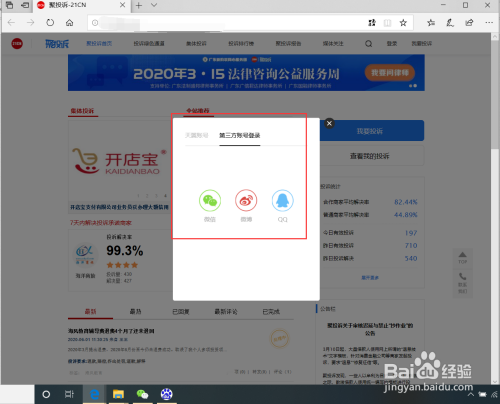The height and width of the screenshot is (404, 500).
Task: Select carousel slide number 4
Action: (165, 196)
